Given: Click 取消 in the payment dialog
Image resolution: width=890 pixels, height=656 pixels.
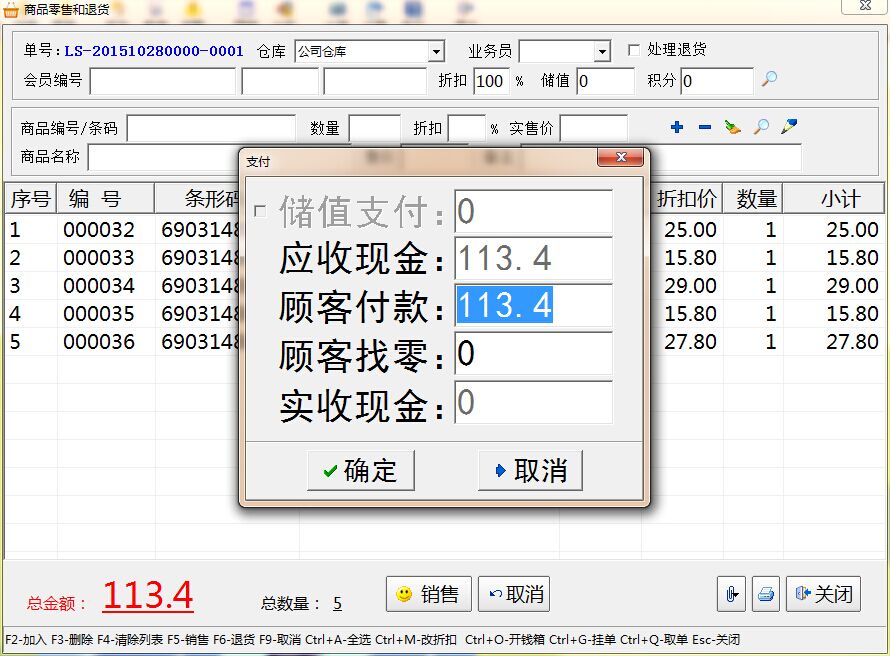Looking at the screenshot, I should pos(531,470).
